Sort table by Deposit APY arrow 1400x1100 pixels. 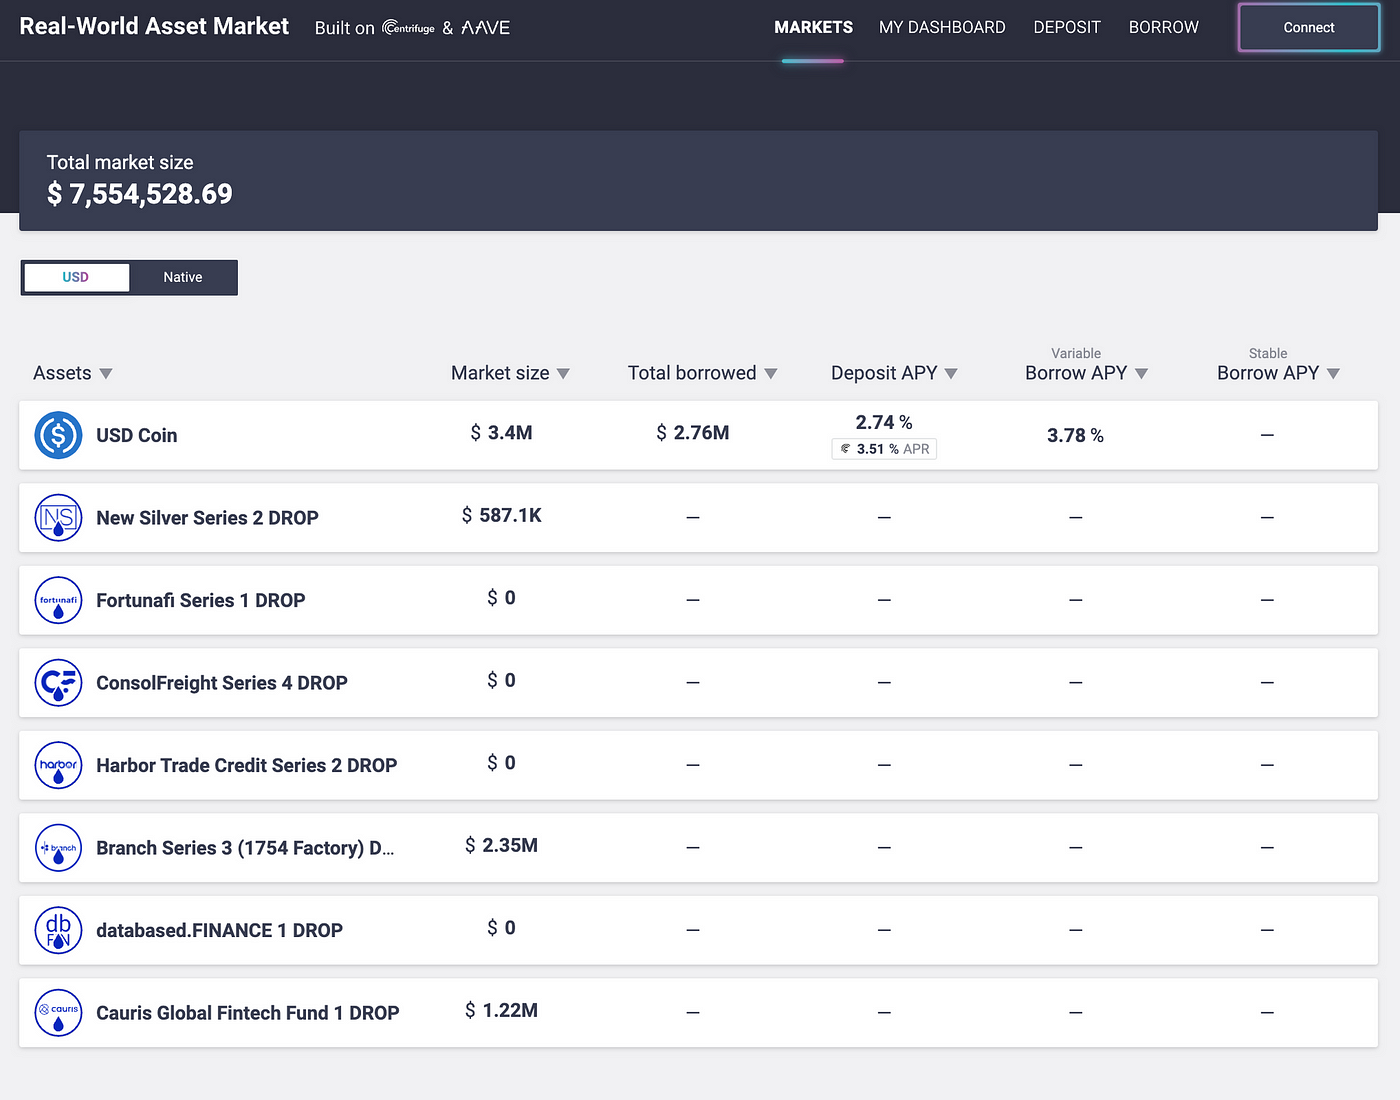(x=951, y=373)
